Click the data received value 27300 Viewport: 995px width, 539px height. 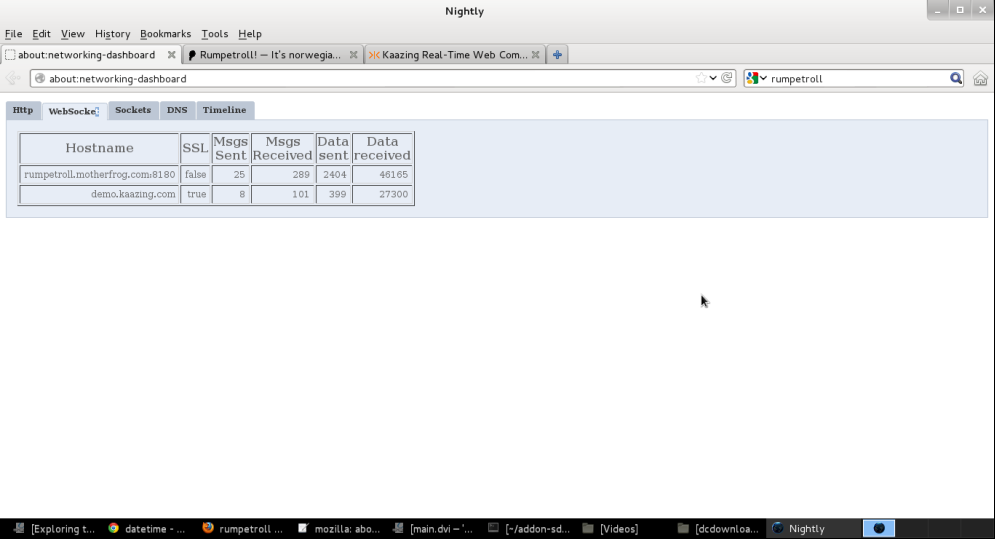(x=382, y=194)
